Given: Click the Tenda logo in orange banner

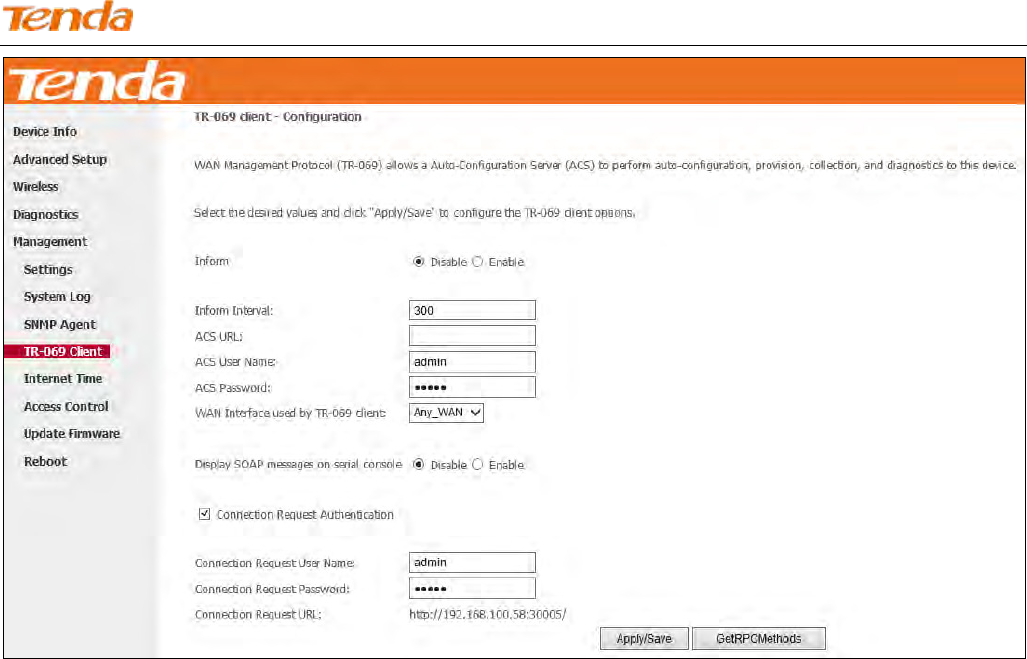Looking at the screenshot, I should [x=97, y=81].
